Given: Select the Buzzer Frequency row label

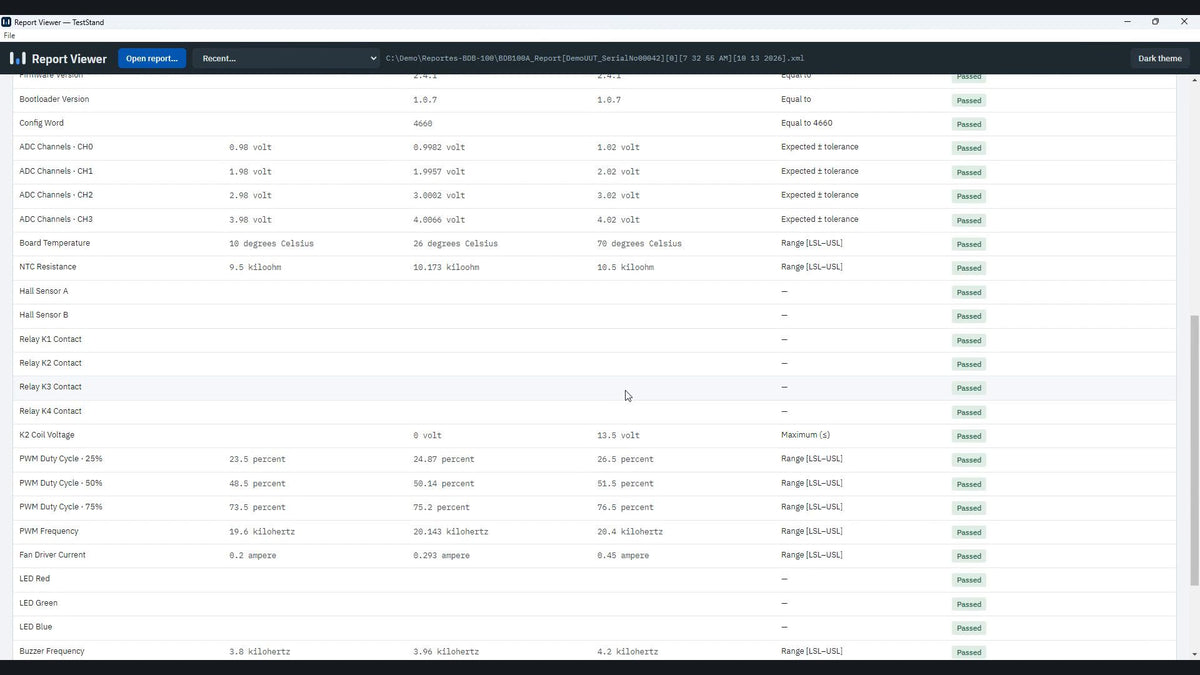Looking at the screenshot, I should (52, 651).
